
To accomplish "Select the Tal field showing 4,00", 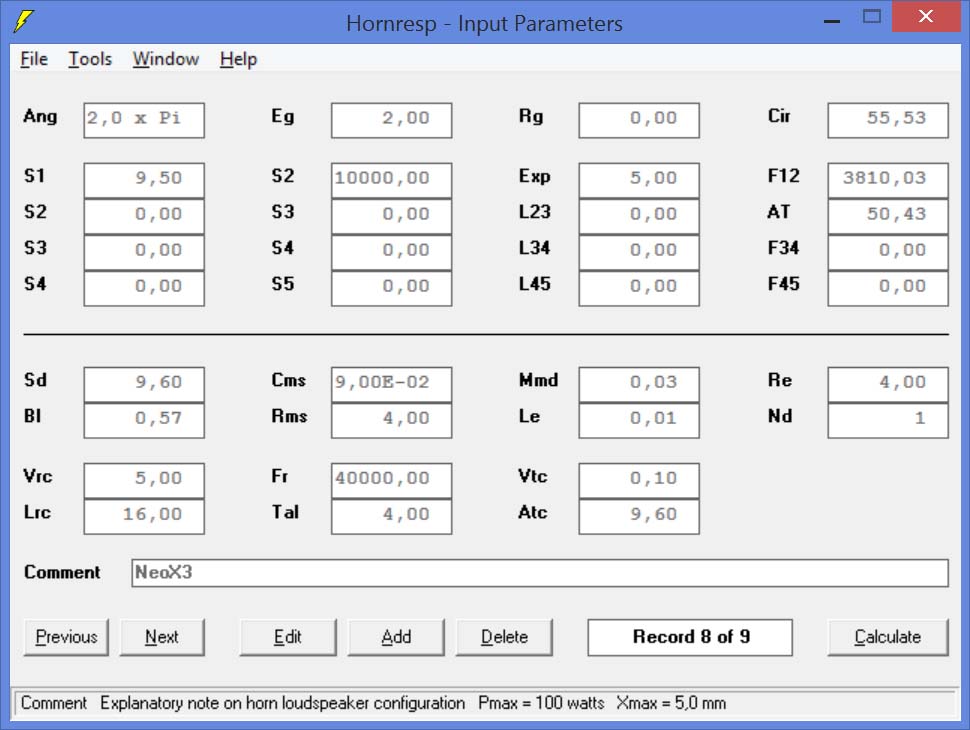I will pyautogui.click(x=392, y=517).
